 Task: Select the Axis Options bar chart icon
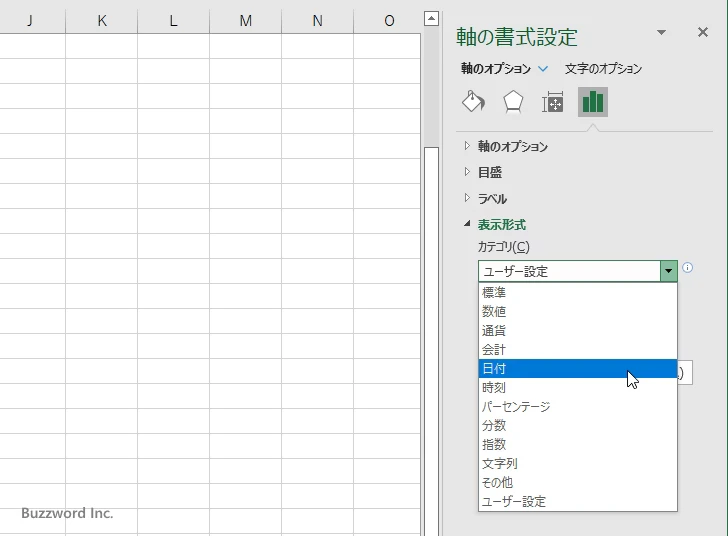(x=593, y=102)
